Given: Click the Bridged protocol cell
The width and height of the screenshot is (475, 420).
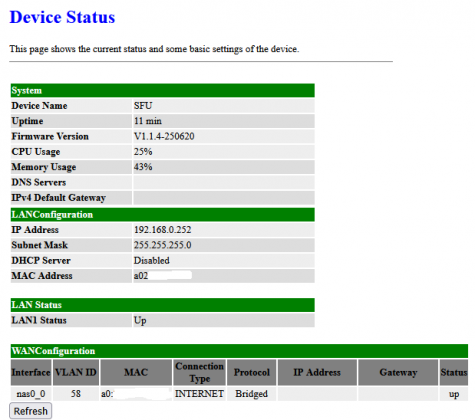Looking at the screenshot, I should (252, 394).
